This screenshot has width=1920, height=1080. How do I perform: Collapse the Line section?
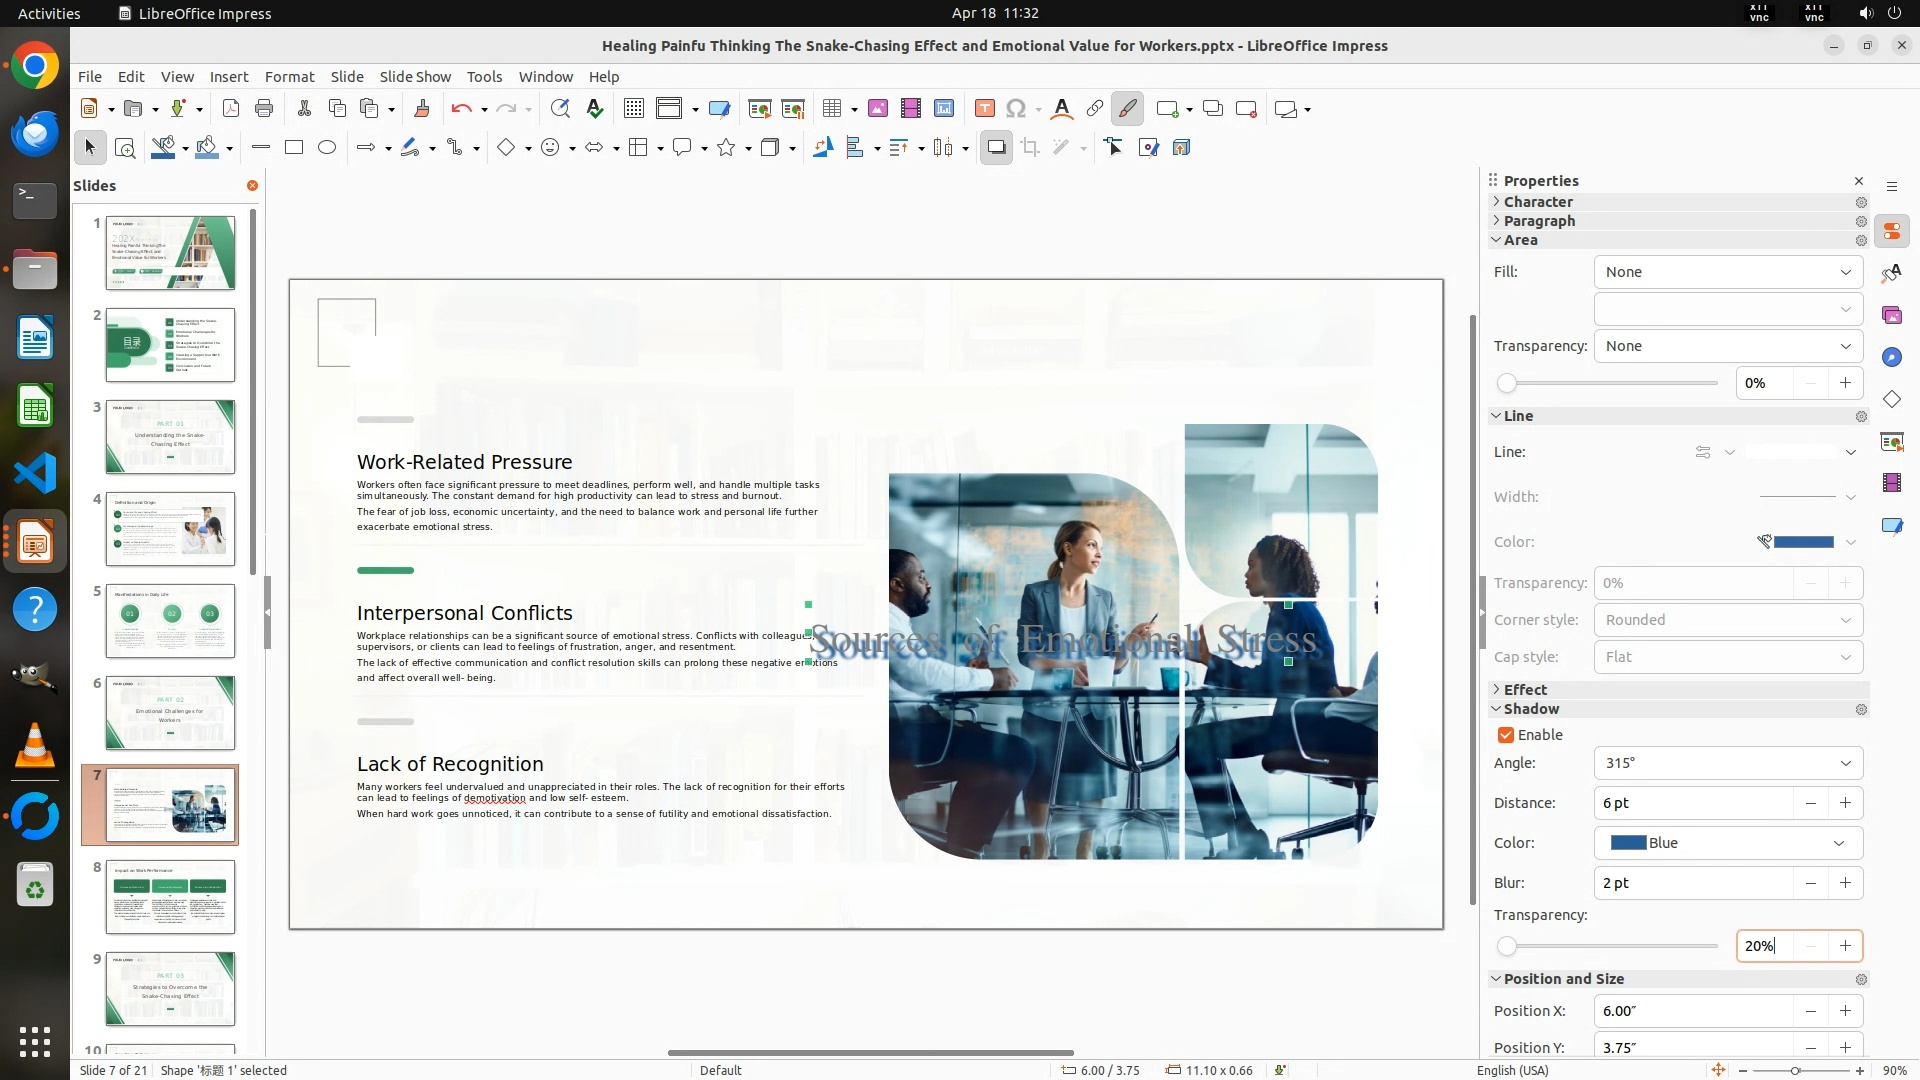pos(1518,416)
